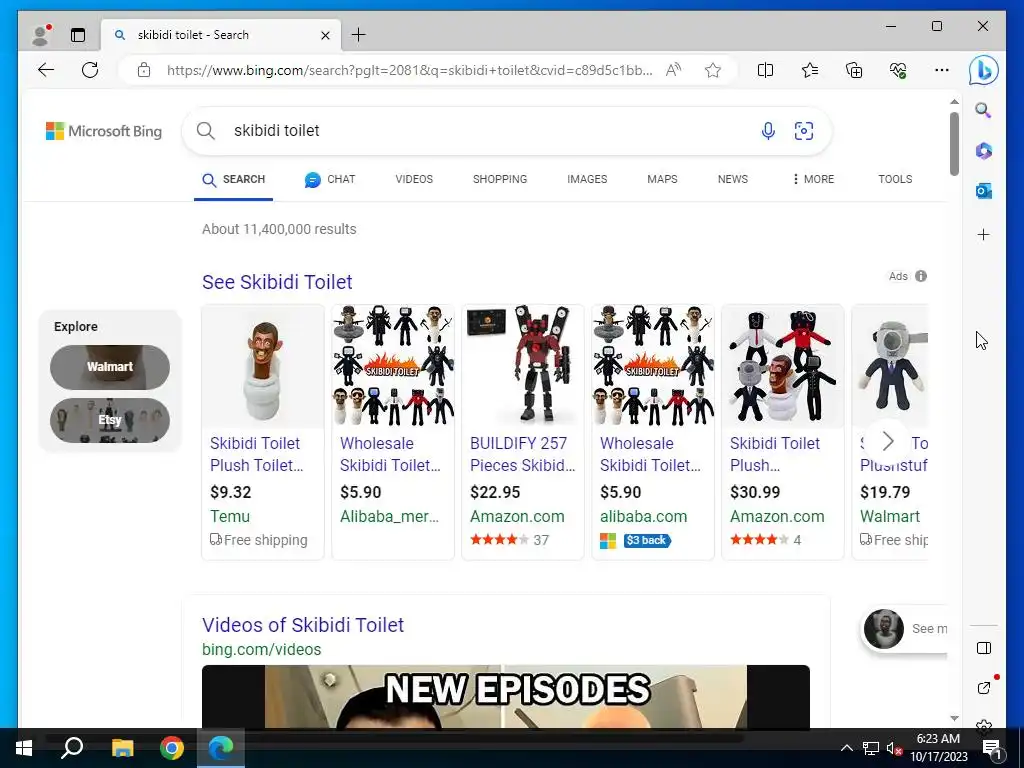Viewport: 1024px width, 768px height.
Task: Play the NEW EPISODES video thumbnail
Action: pos(505,696)
